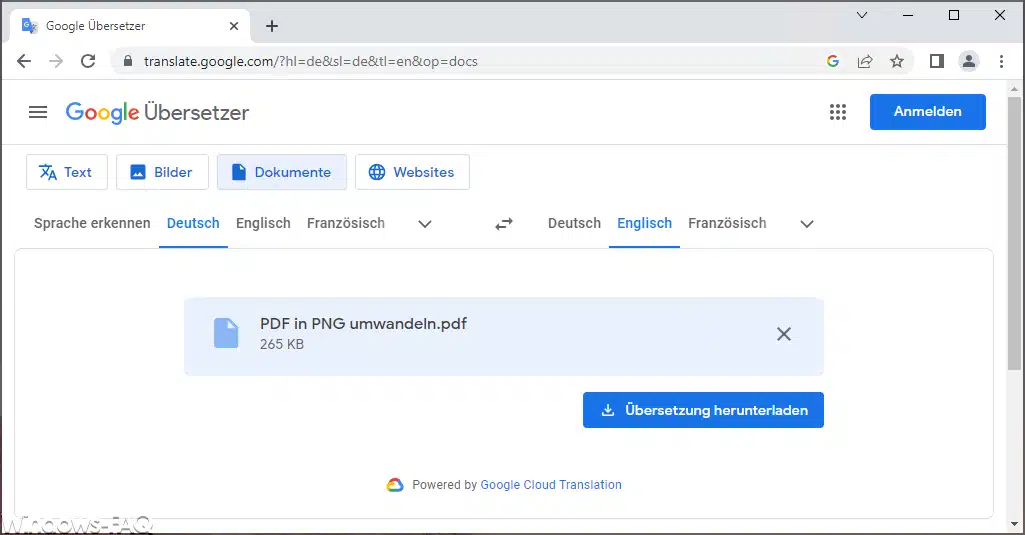The height and width of the screenshot is (535, 1025).
Task: Expand the source language list
Action: coord(425,224)
